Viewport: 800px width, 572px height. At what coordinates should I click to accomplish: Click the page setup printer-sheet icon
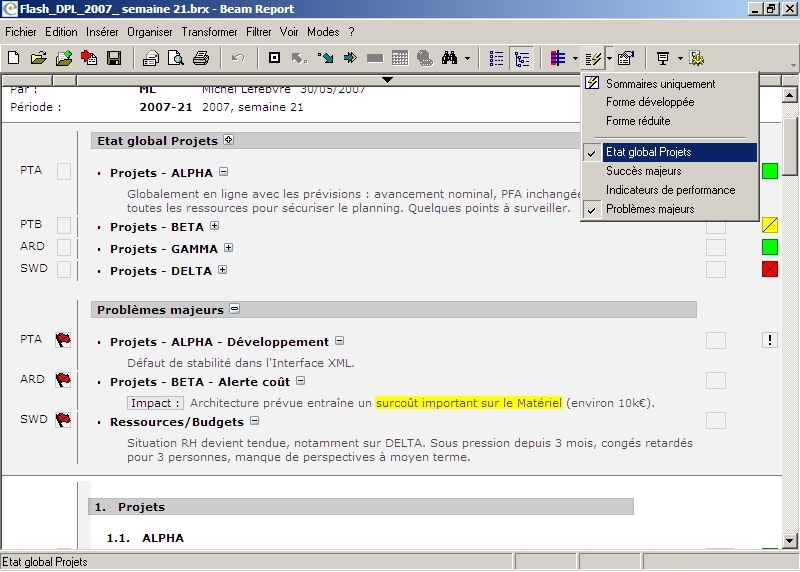151,58
